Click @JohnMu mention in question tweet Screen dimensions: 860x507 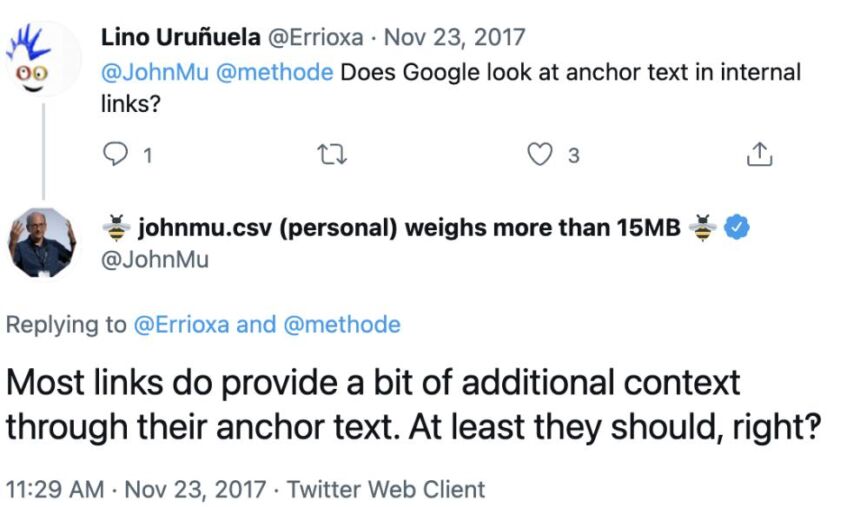pyautogui.click(x=155, y=72)
